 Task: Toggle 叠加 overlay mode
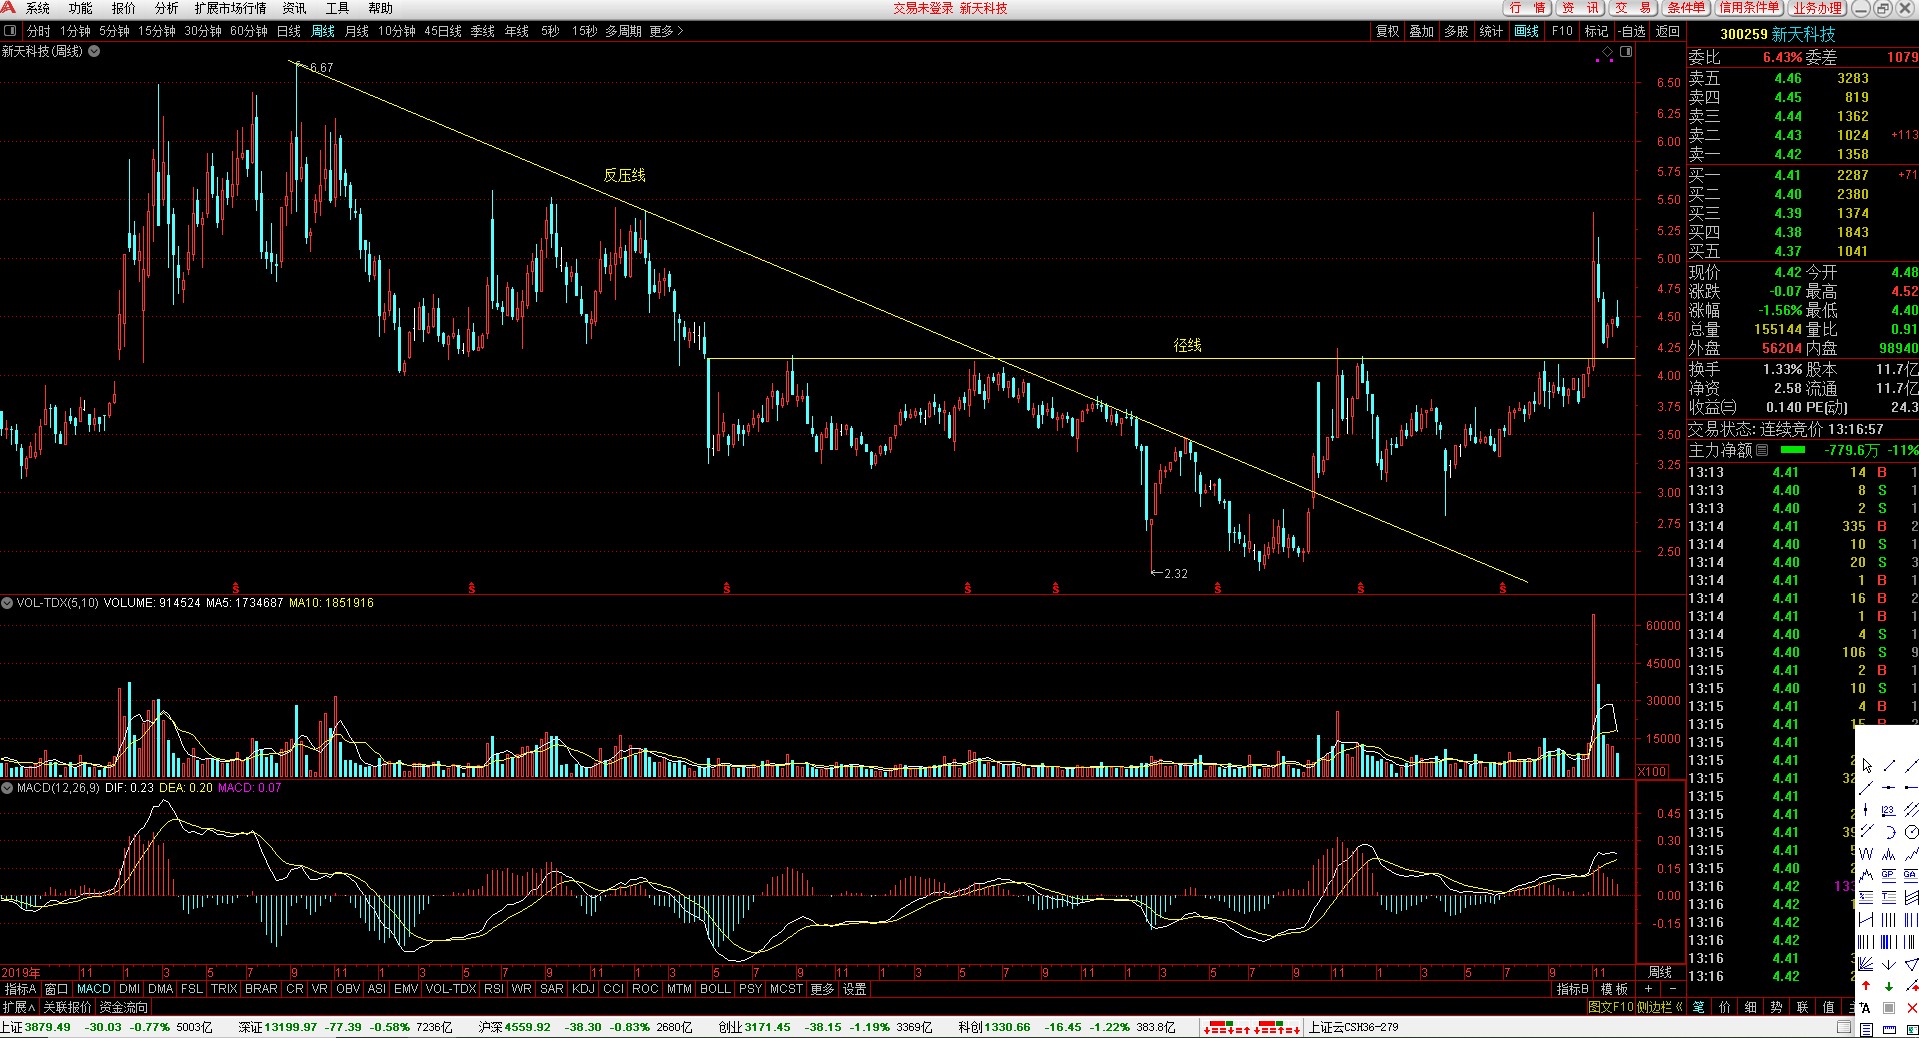[1421, 31]
